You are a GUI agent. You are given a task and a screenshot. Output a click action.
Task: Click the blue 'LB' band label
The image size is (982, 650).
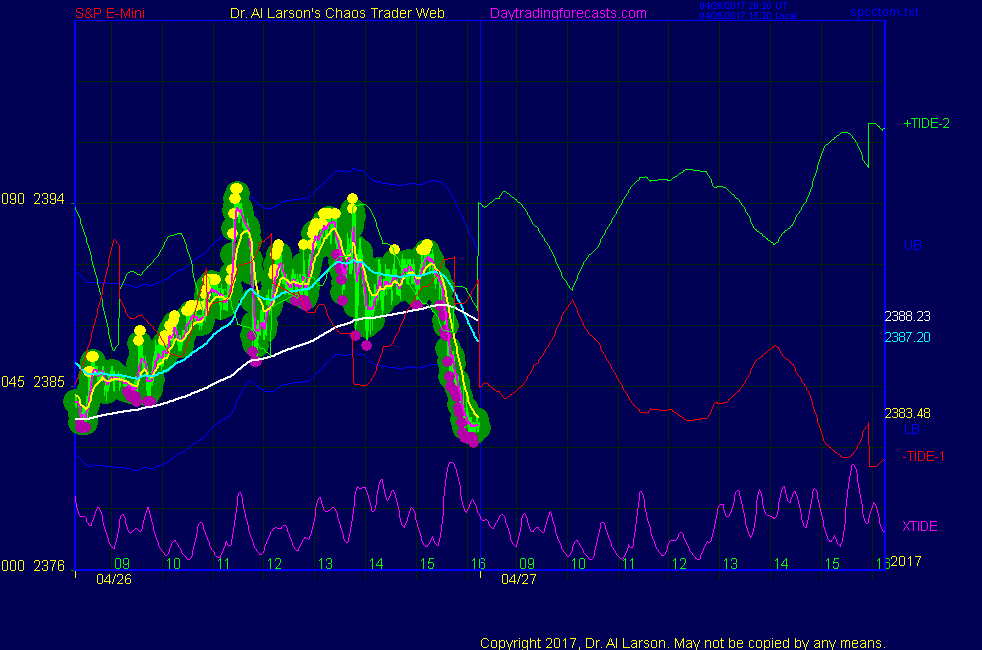tap(912, 430)
